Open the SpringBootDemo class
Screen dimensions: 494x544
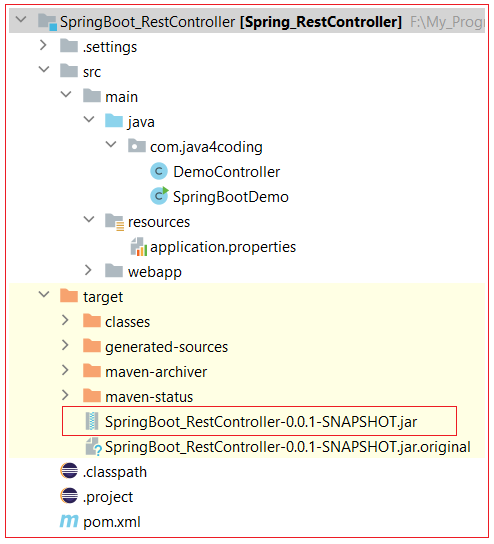point(231,197)
